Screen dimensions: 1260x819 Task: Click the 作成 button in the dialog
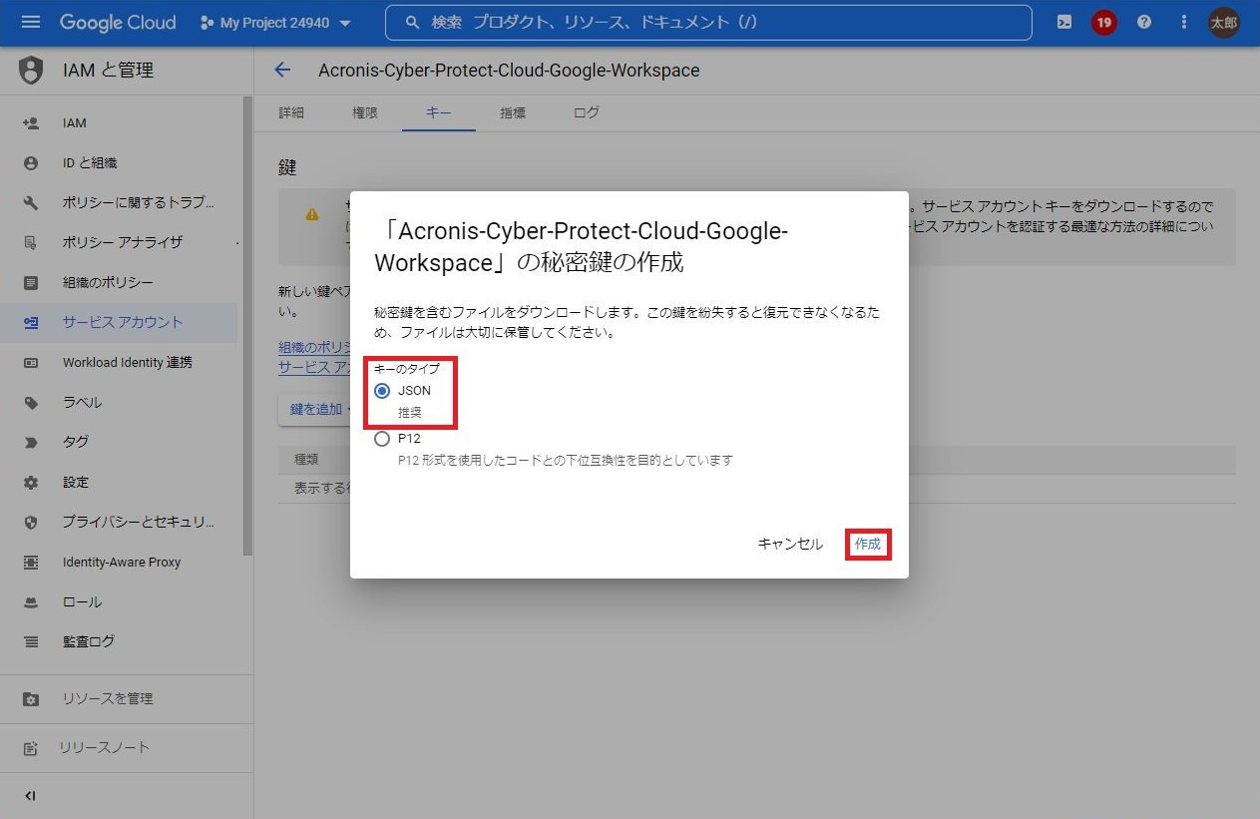[x=868, y=544]
